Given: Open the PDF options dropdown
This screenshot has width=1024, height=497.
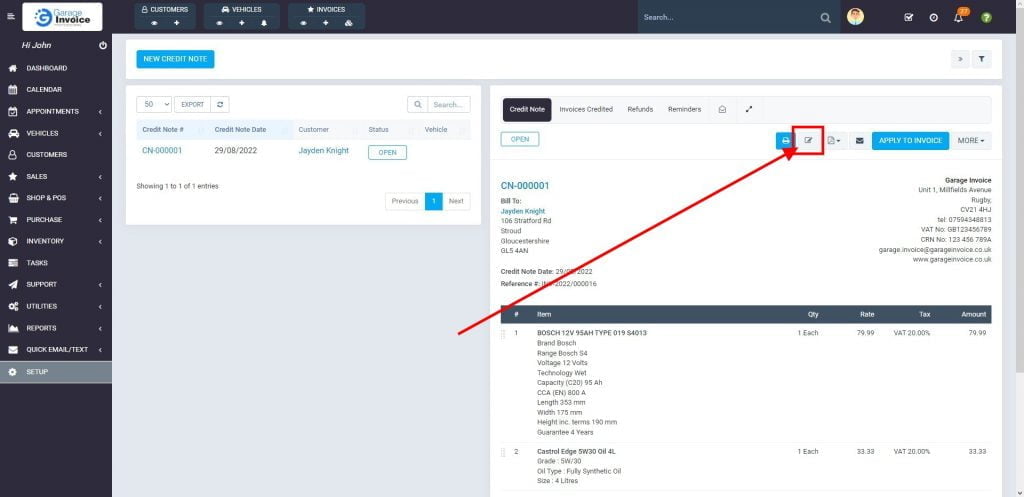Looking at the screenshot, I should click(x=835, y=141).
